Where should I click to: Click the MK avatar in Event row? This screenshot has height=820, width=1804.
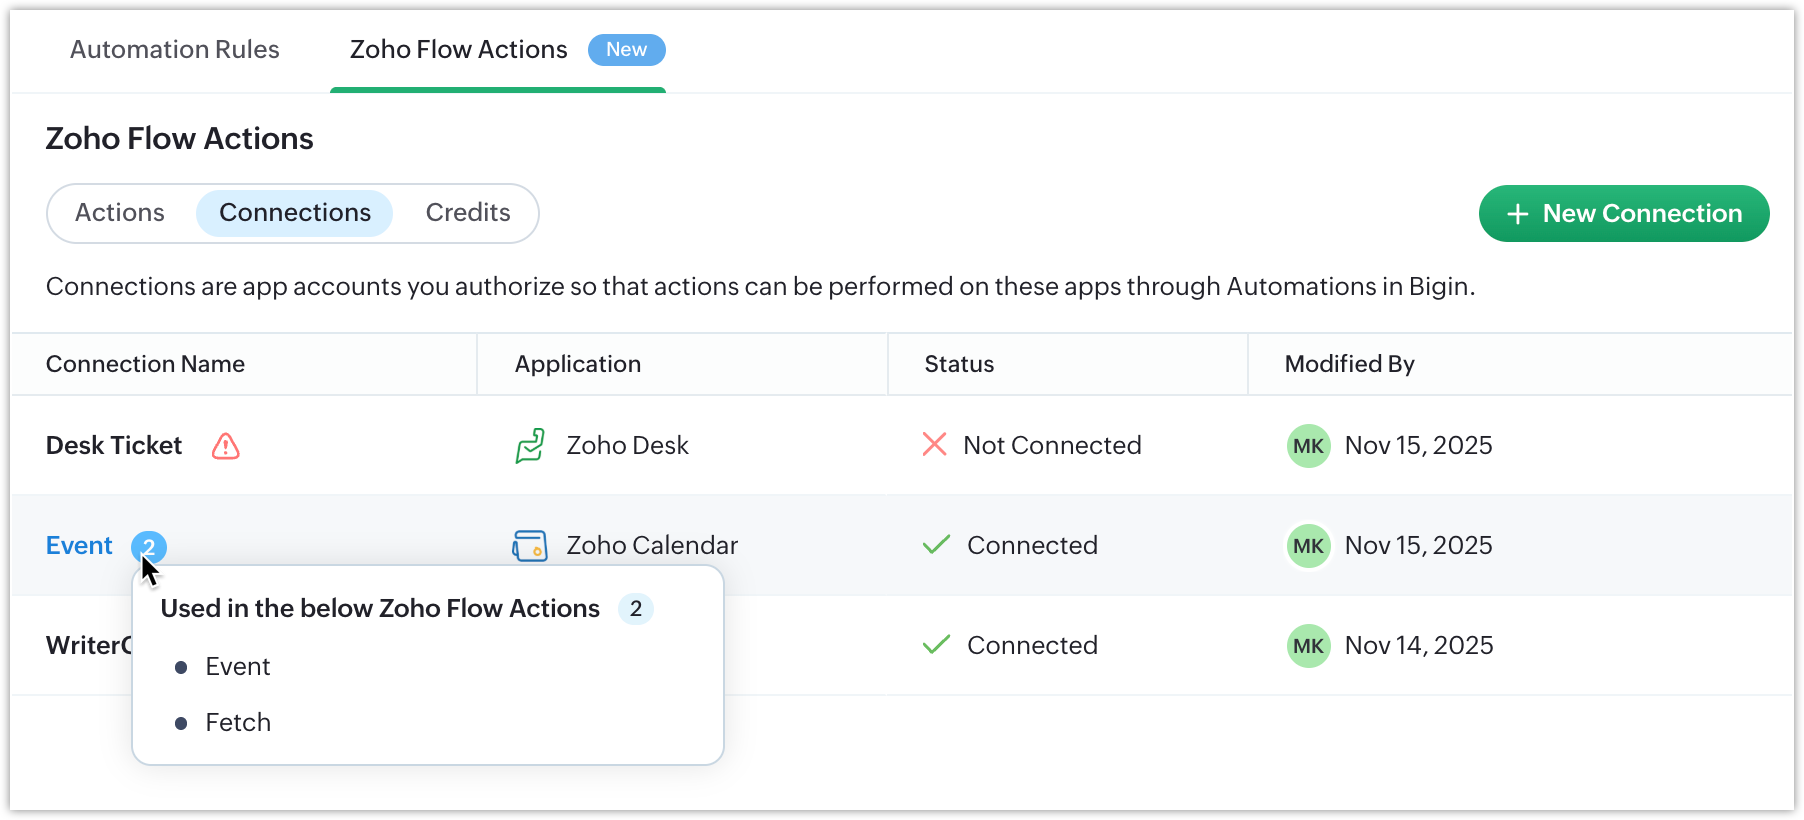[x=1308, y=546]
